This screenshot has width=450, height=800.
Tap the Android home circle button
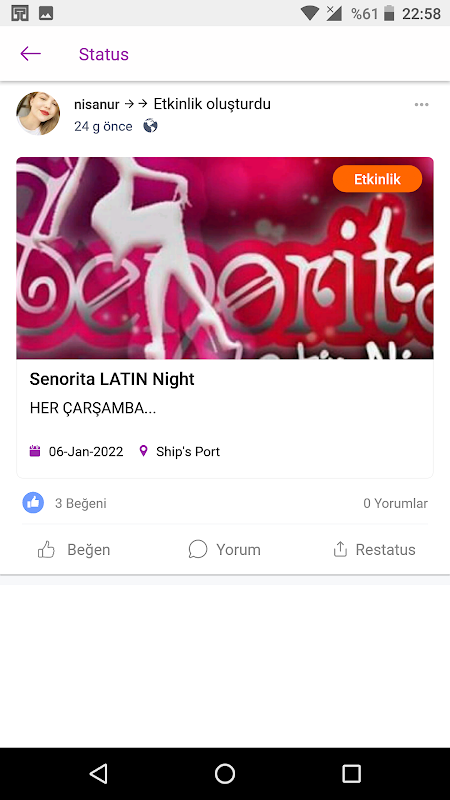pyautogui.click(x=225, y=773)
